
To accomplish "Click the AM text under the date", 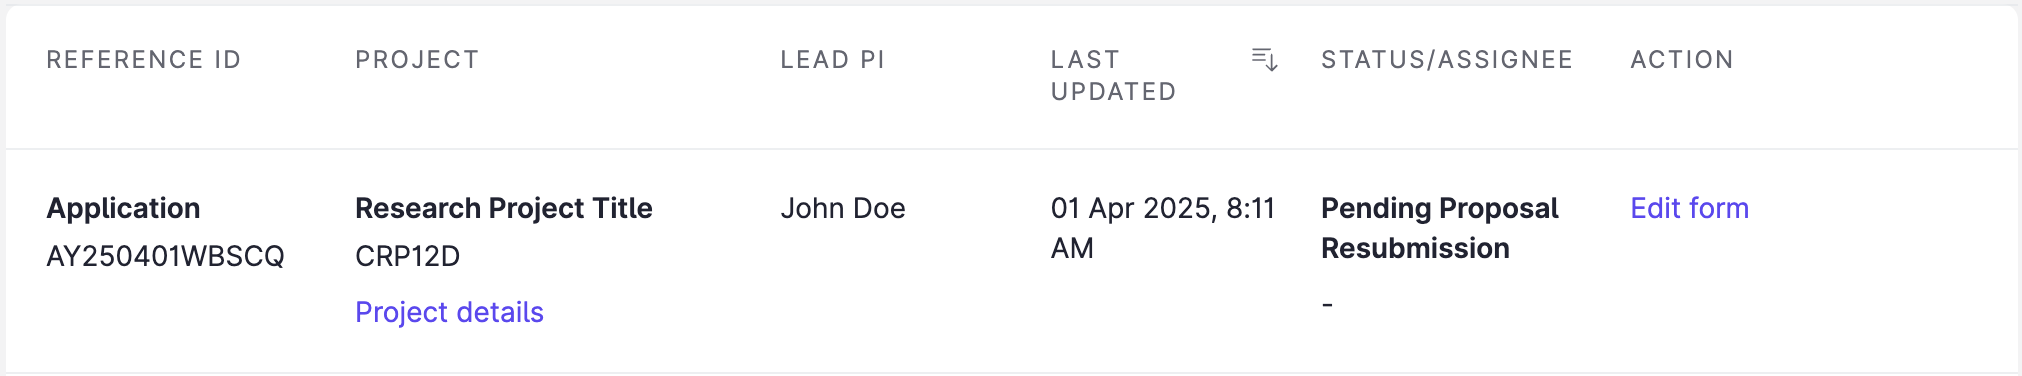I will (x=1072, y=248).
